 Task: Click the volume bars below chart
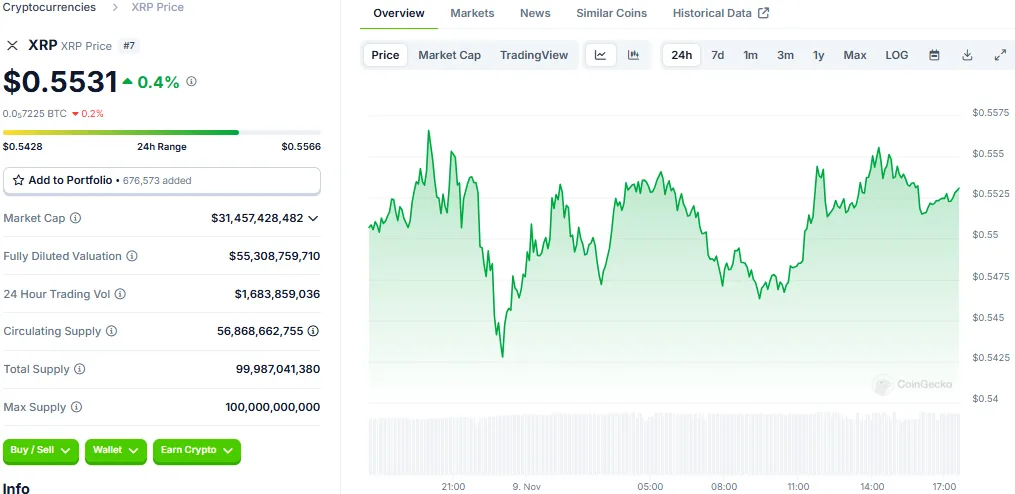tap(664, 445)
